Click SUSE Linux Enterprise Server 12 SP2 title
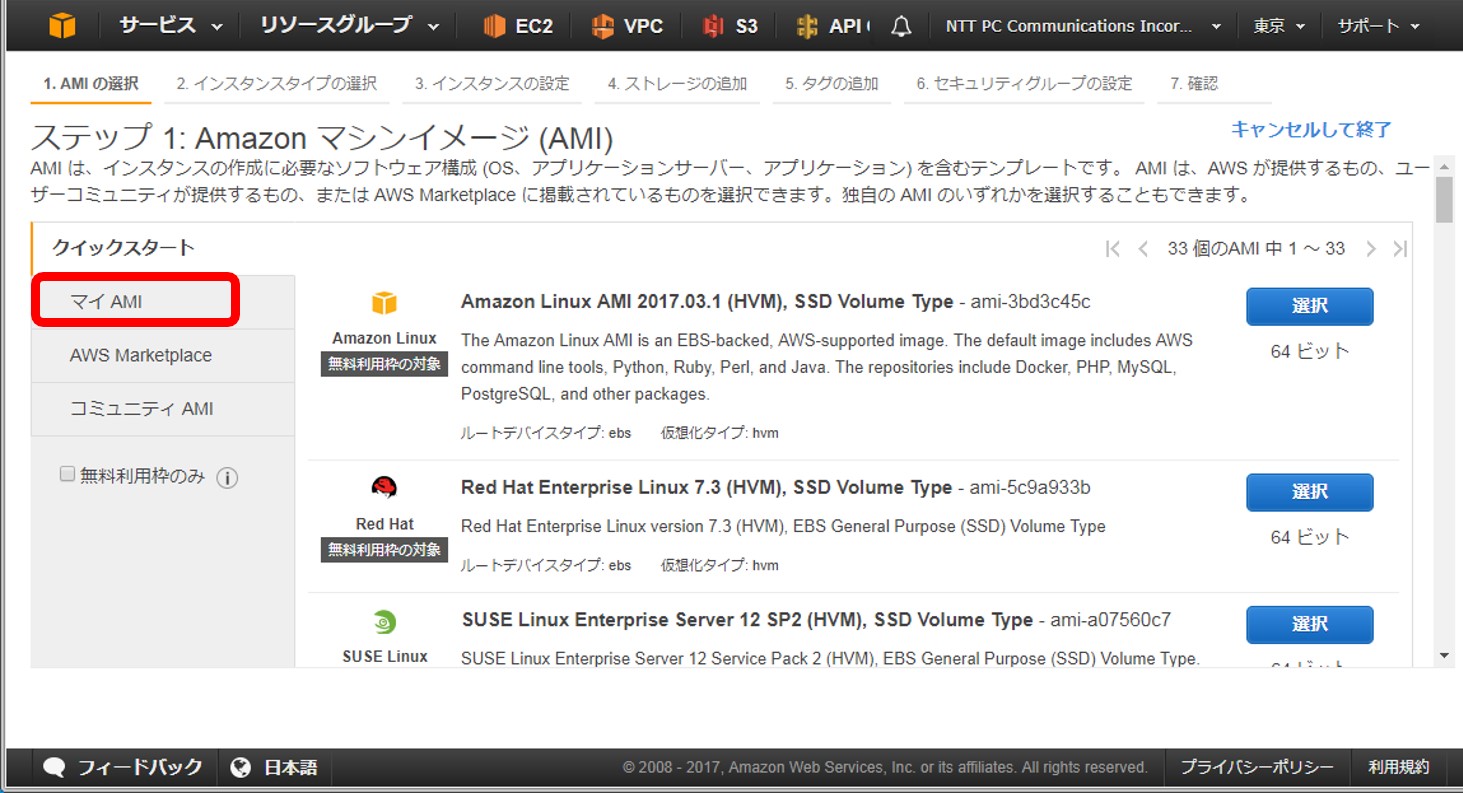This screenshot has width=1463, height=793. click(x=747, y=620)
